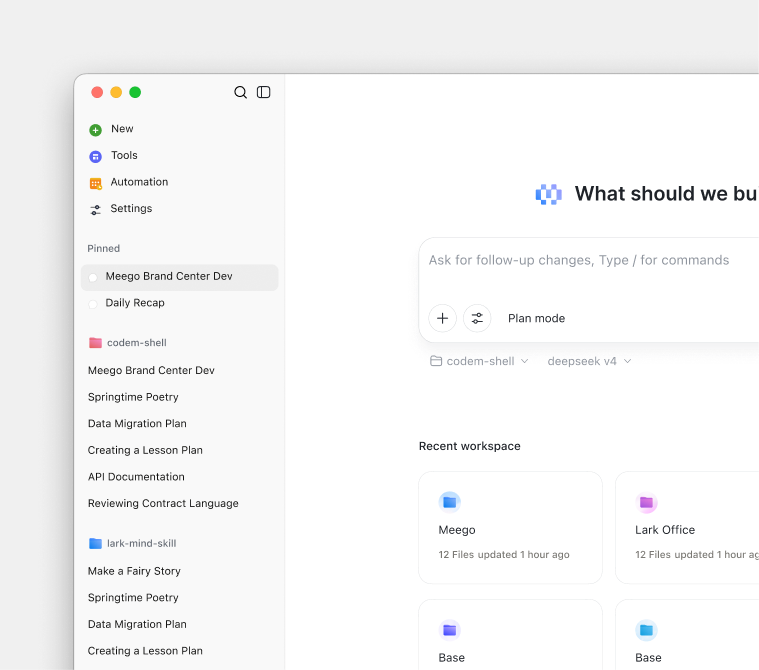Open prompt options sliders icon
The image size is (759, 670).
[477, 318]
